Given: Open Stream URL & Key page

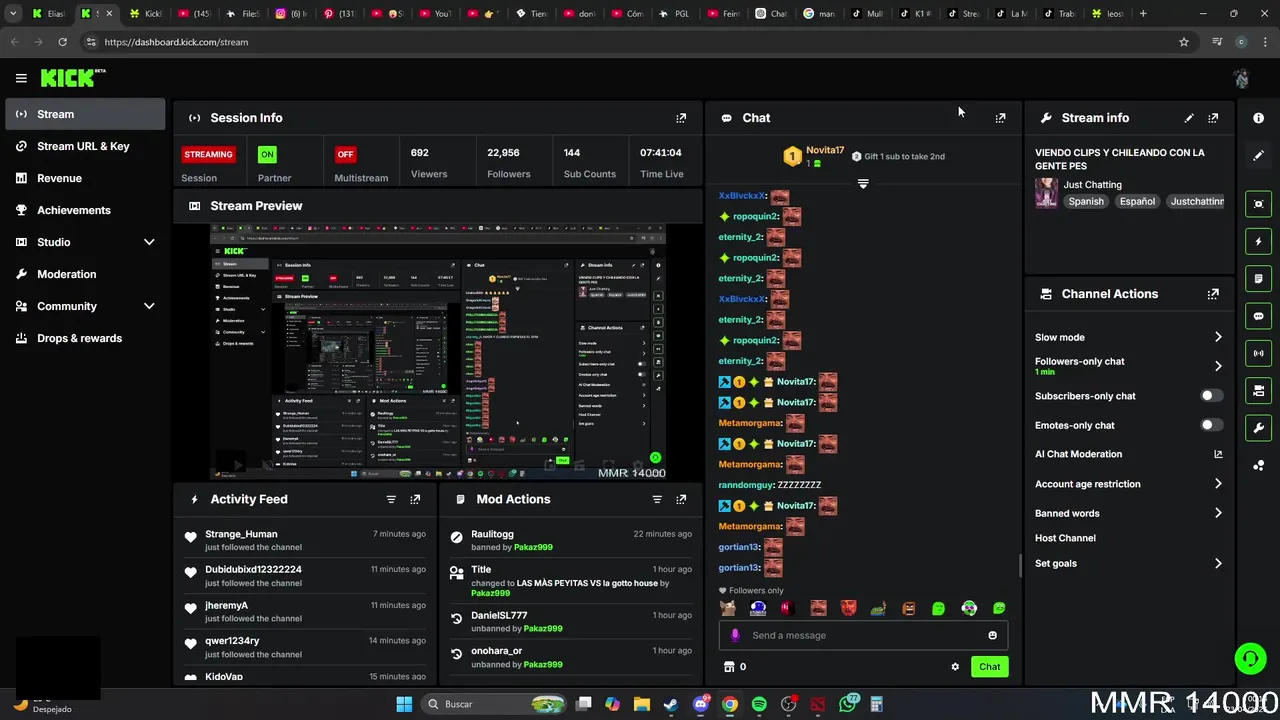Looking at the screenshot, I should (x=85, y=146).
